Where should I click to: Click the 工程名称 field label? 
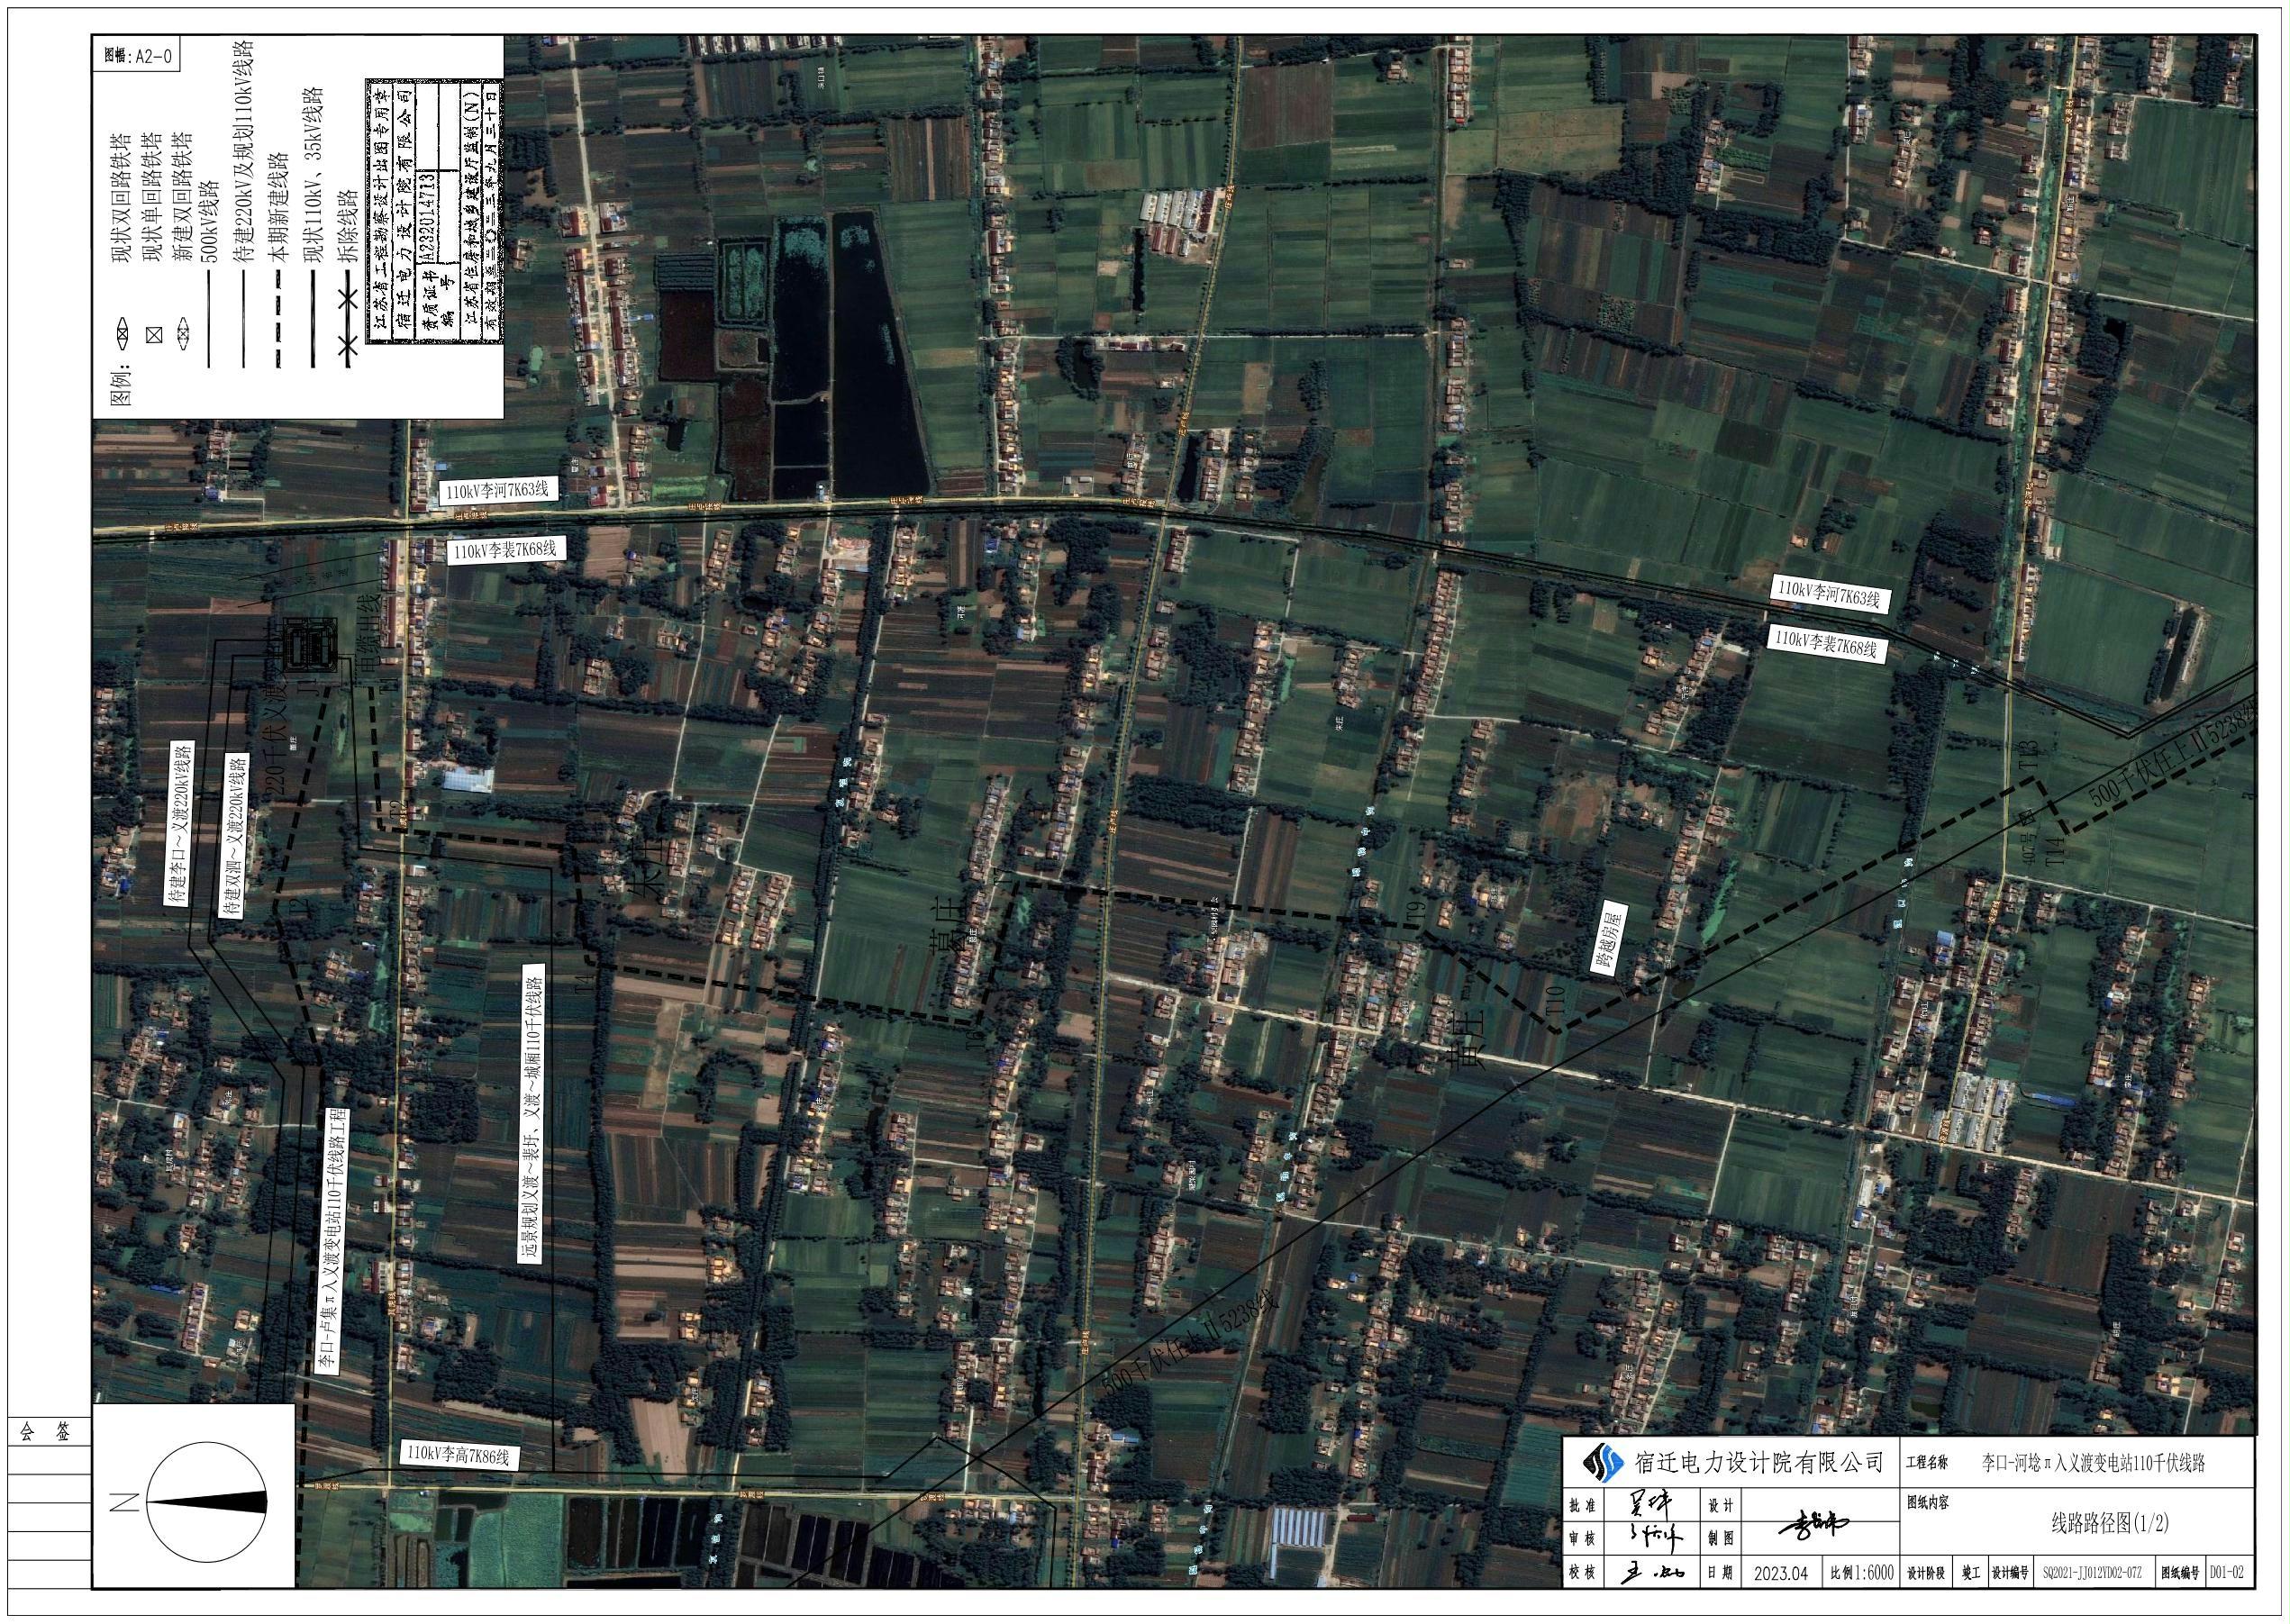pyautogui.click(x=1927, y=1463)
